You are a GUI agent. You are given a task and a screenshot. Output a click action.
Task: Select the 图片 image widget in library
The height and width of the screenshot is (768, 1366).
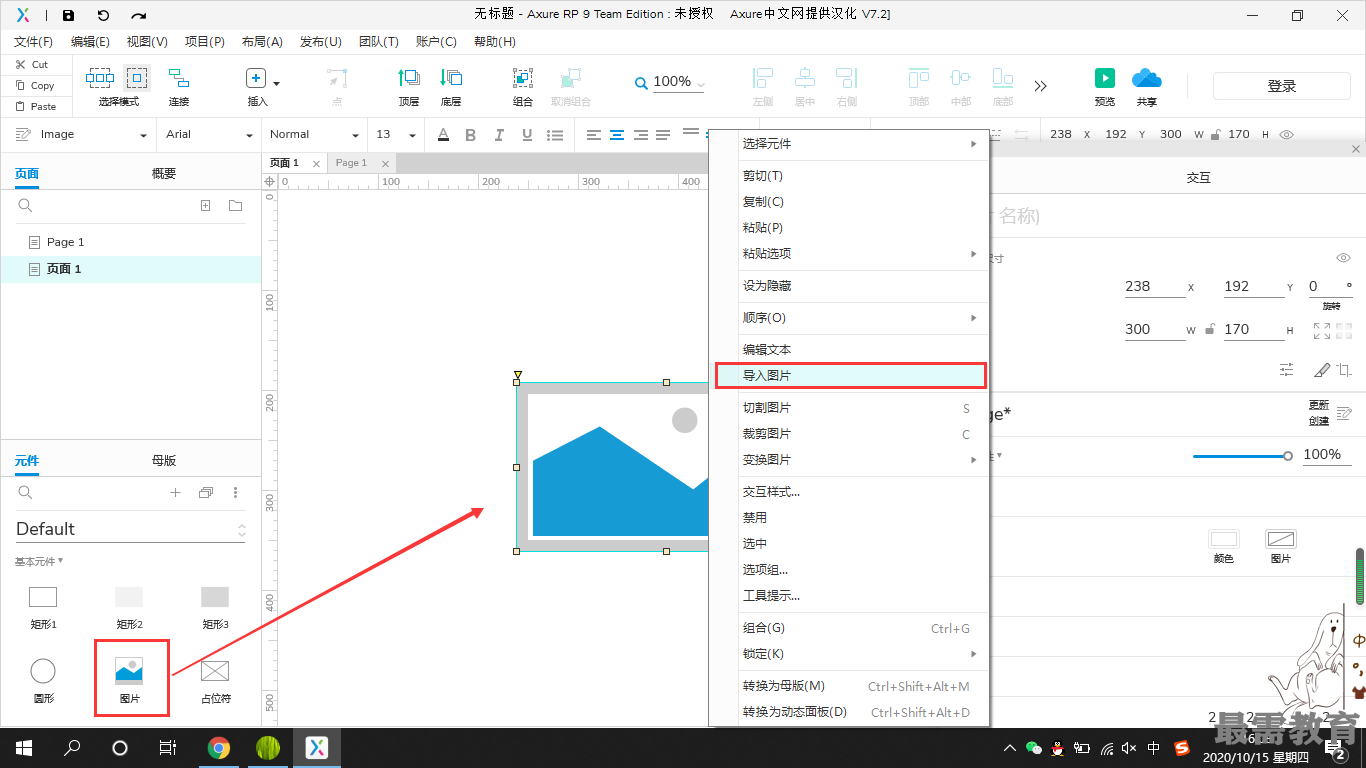tap(130, 680)
